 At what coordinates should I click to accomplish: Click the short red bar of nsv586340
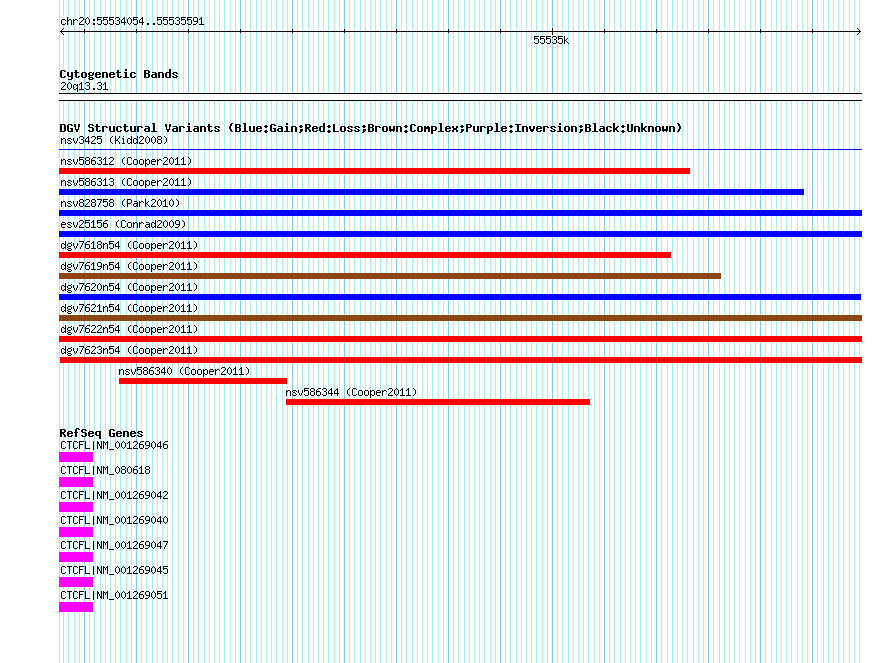(203, 381)
